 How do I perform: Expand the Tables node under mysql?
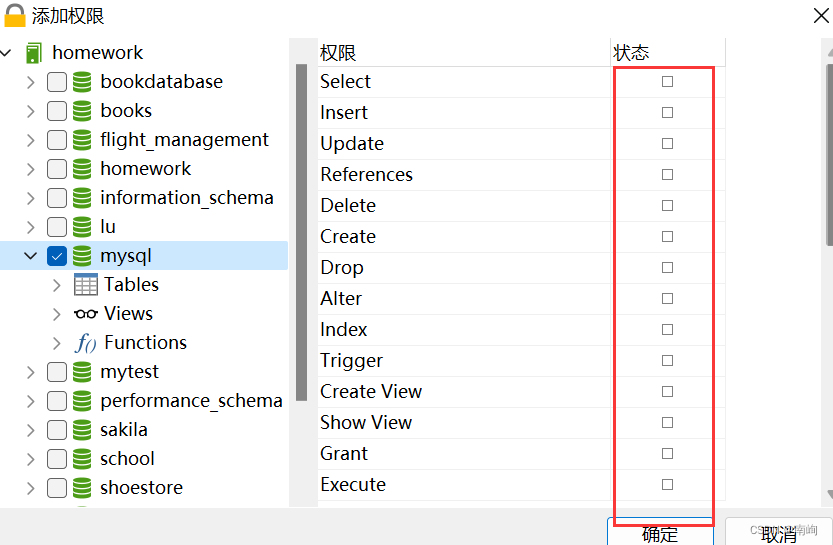(x=57, y=285)
